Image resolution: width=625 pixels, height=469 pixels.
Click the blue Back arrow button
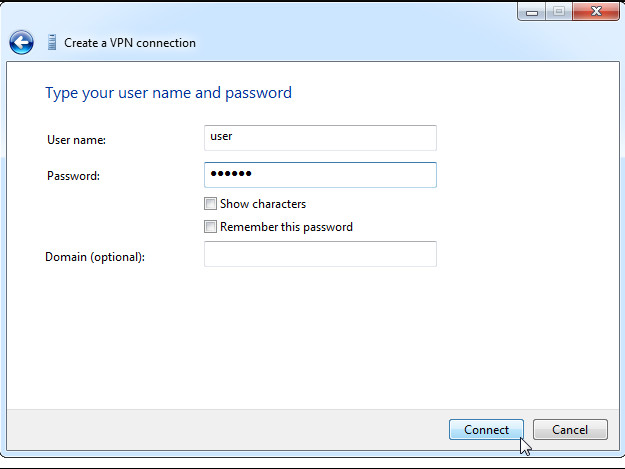[21, 43]
